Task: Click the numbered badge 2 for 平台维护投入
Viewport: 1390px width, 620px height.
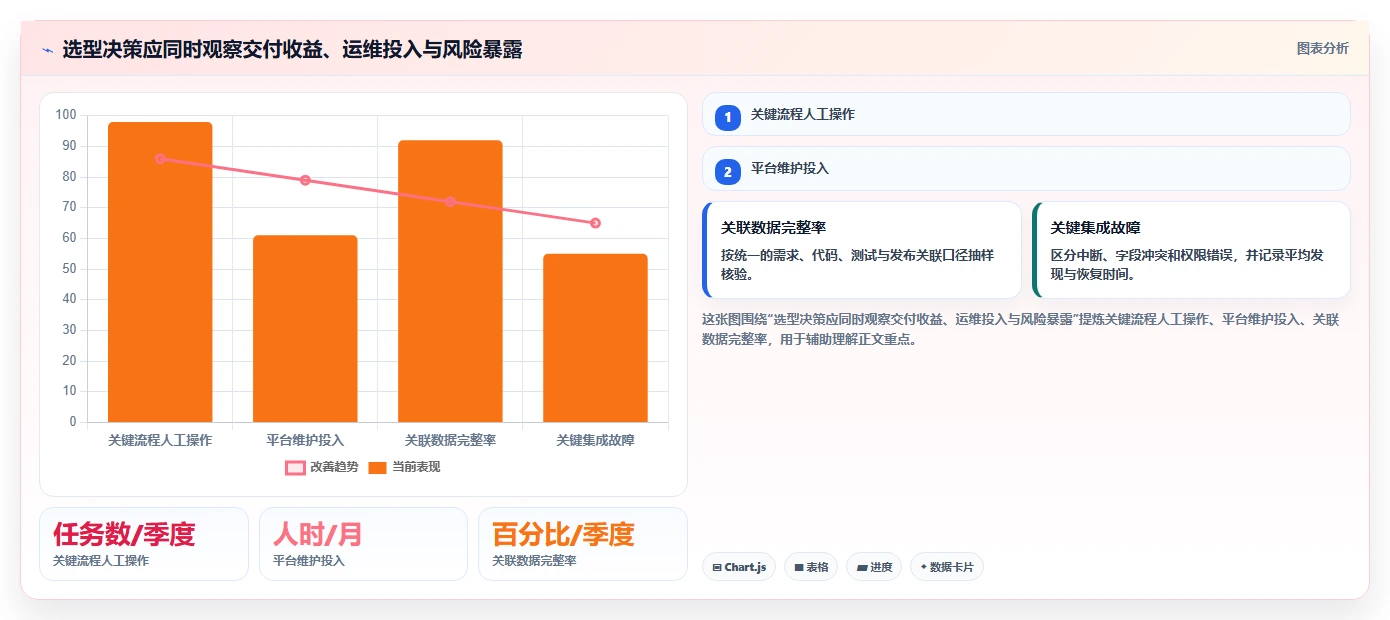Action: 728,172
